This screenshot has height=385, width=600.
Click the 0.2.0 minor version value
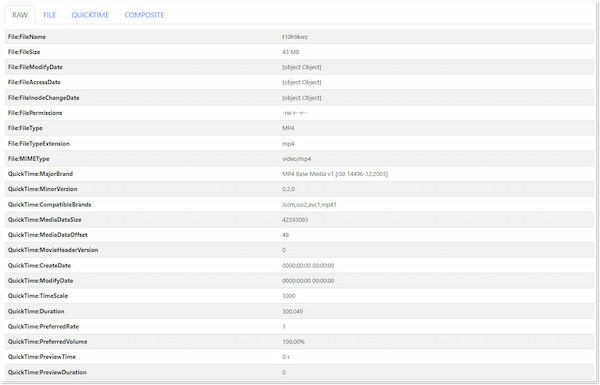[x=289, y=189]
